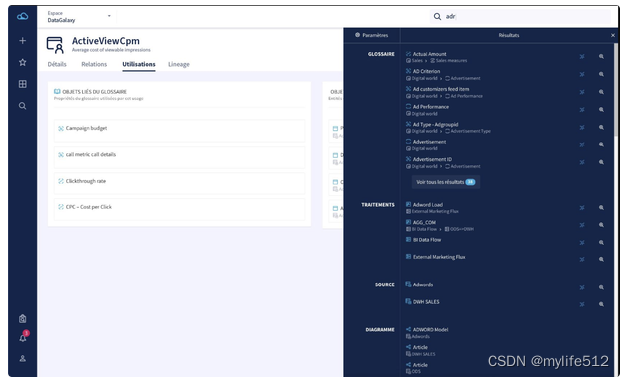
Task: Open the Article diagram under DWH SALES
Action: (x=420, y=347)
